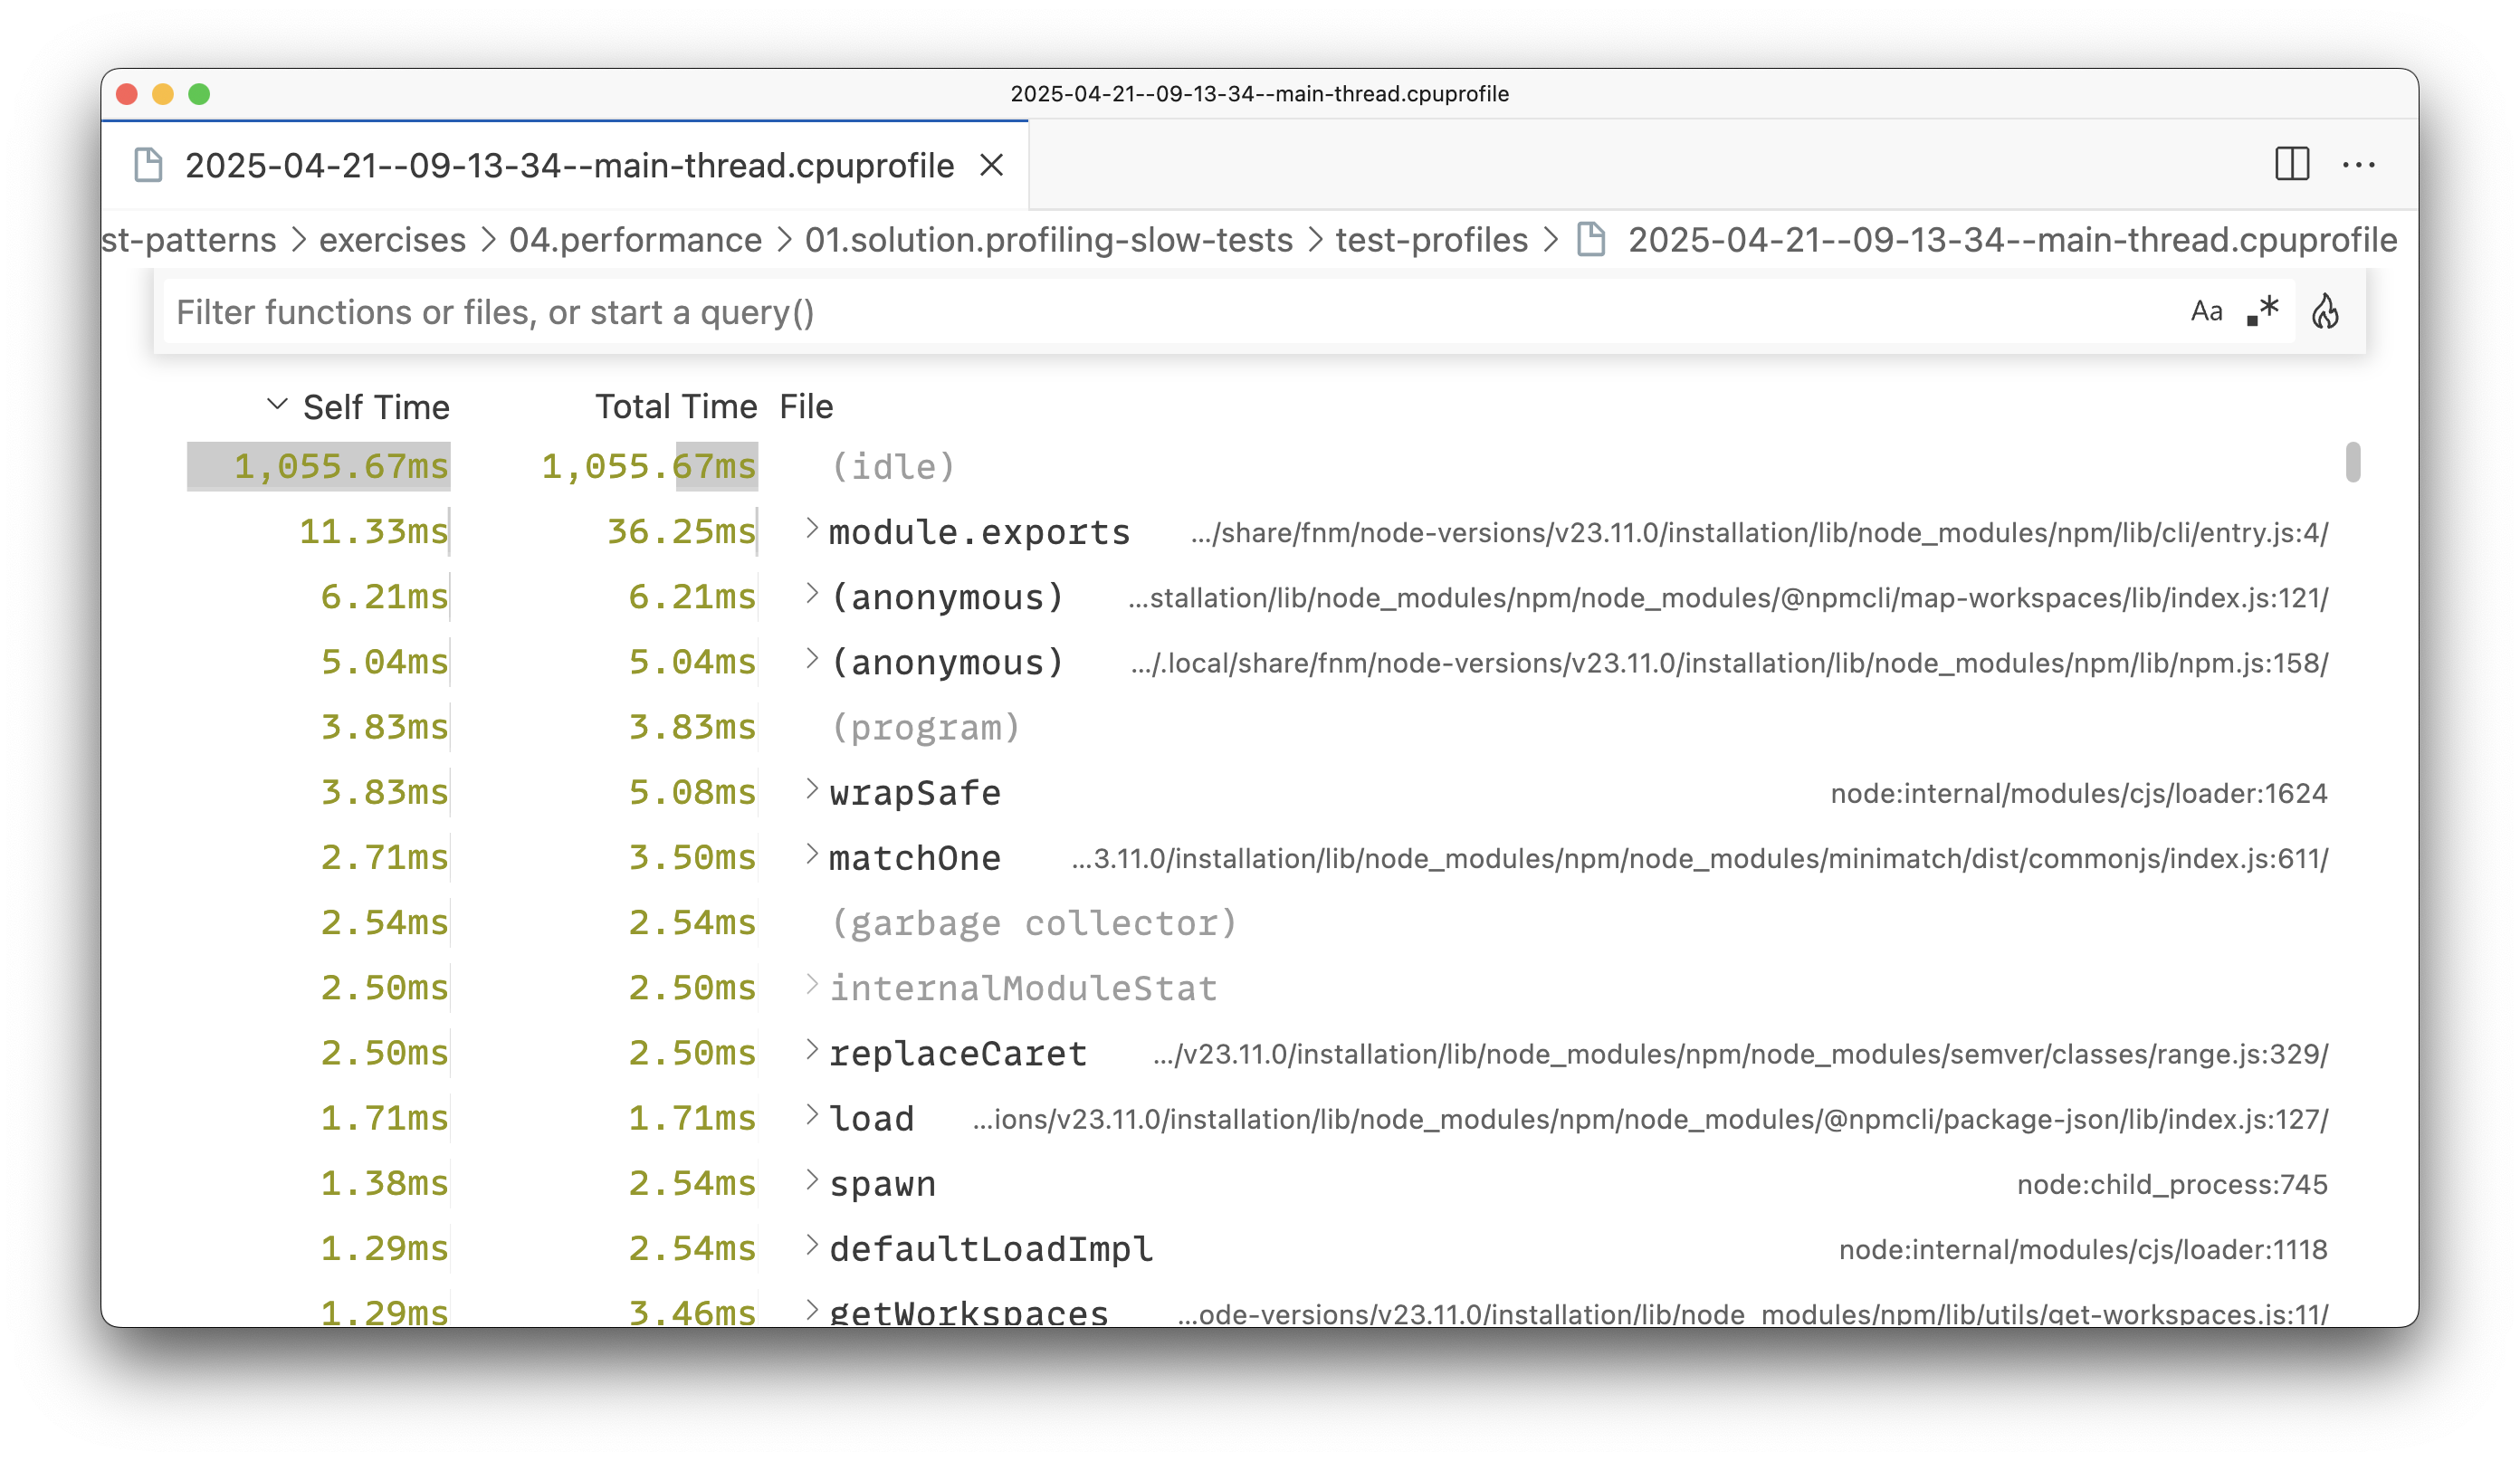Expand the replaceCaret row
Image resolution: width=2520 pixels, height=1461 pixels.
812,1051
